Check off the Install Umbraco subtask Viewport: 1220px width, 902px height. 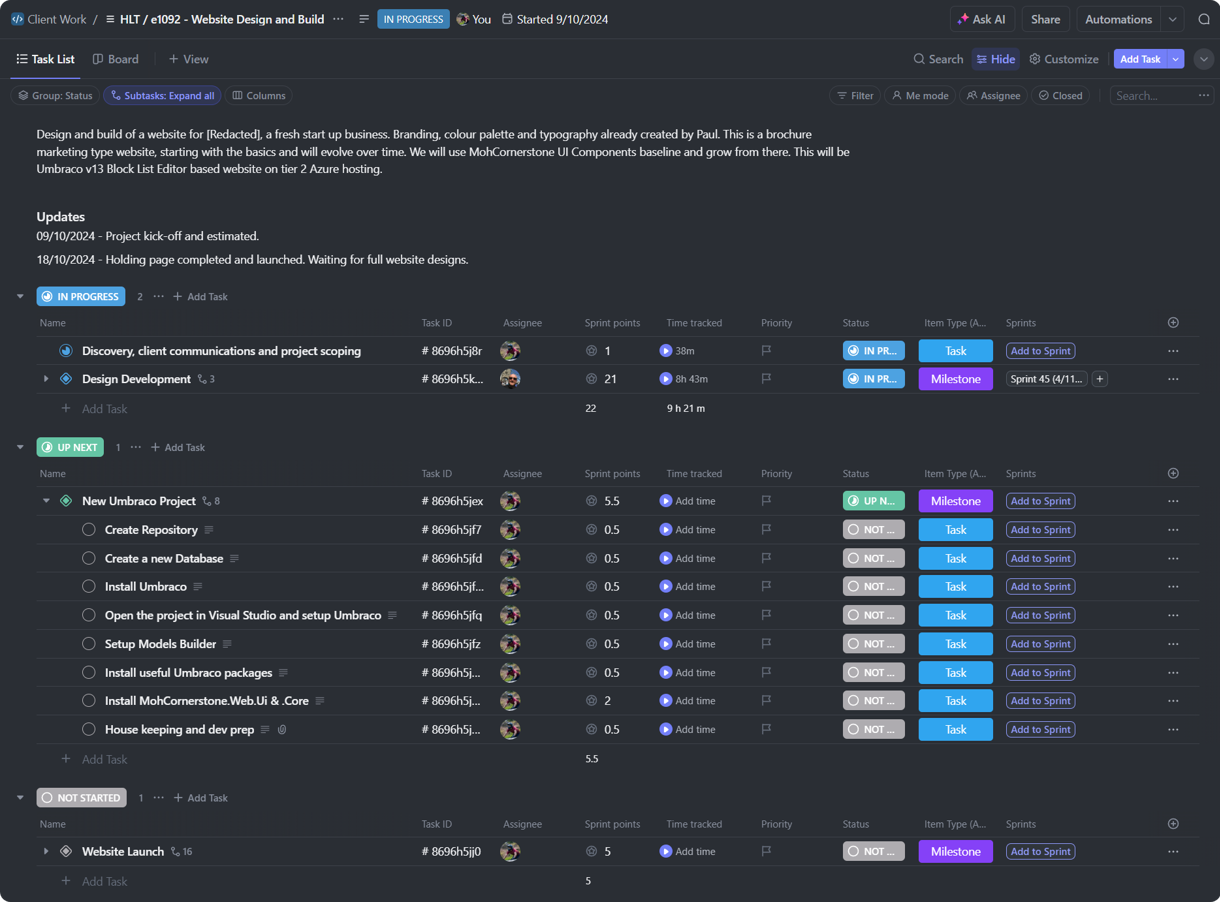[x=89, y=586]
